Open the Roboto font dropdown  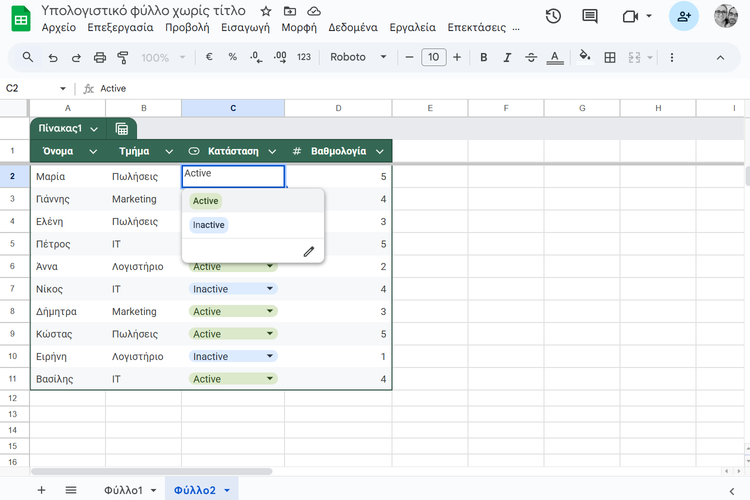(x=358, y=57)
